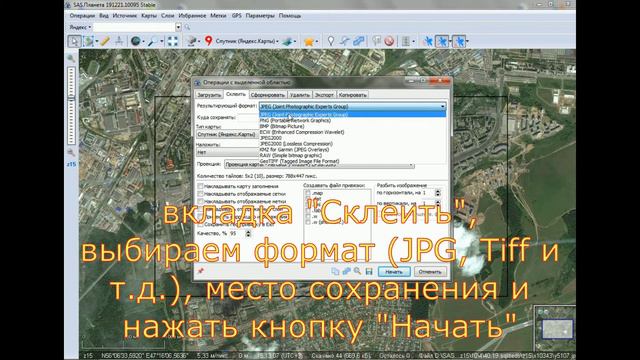640x360 pixels.
Task: Click the save floppy icon in dialog
Action: tap(369, 271)
